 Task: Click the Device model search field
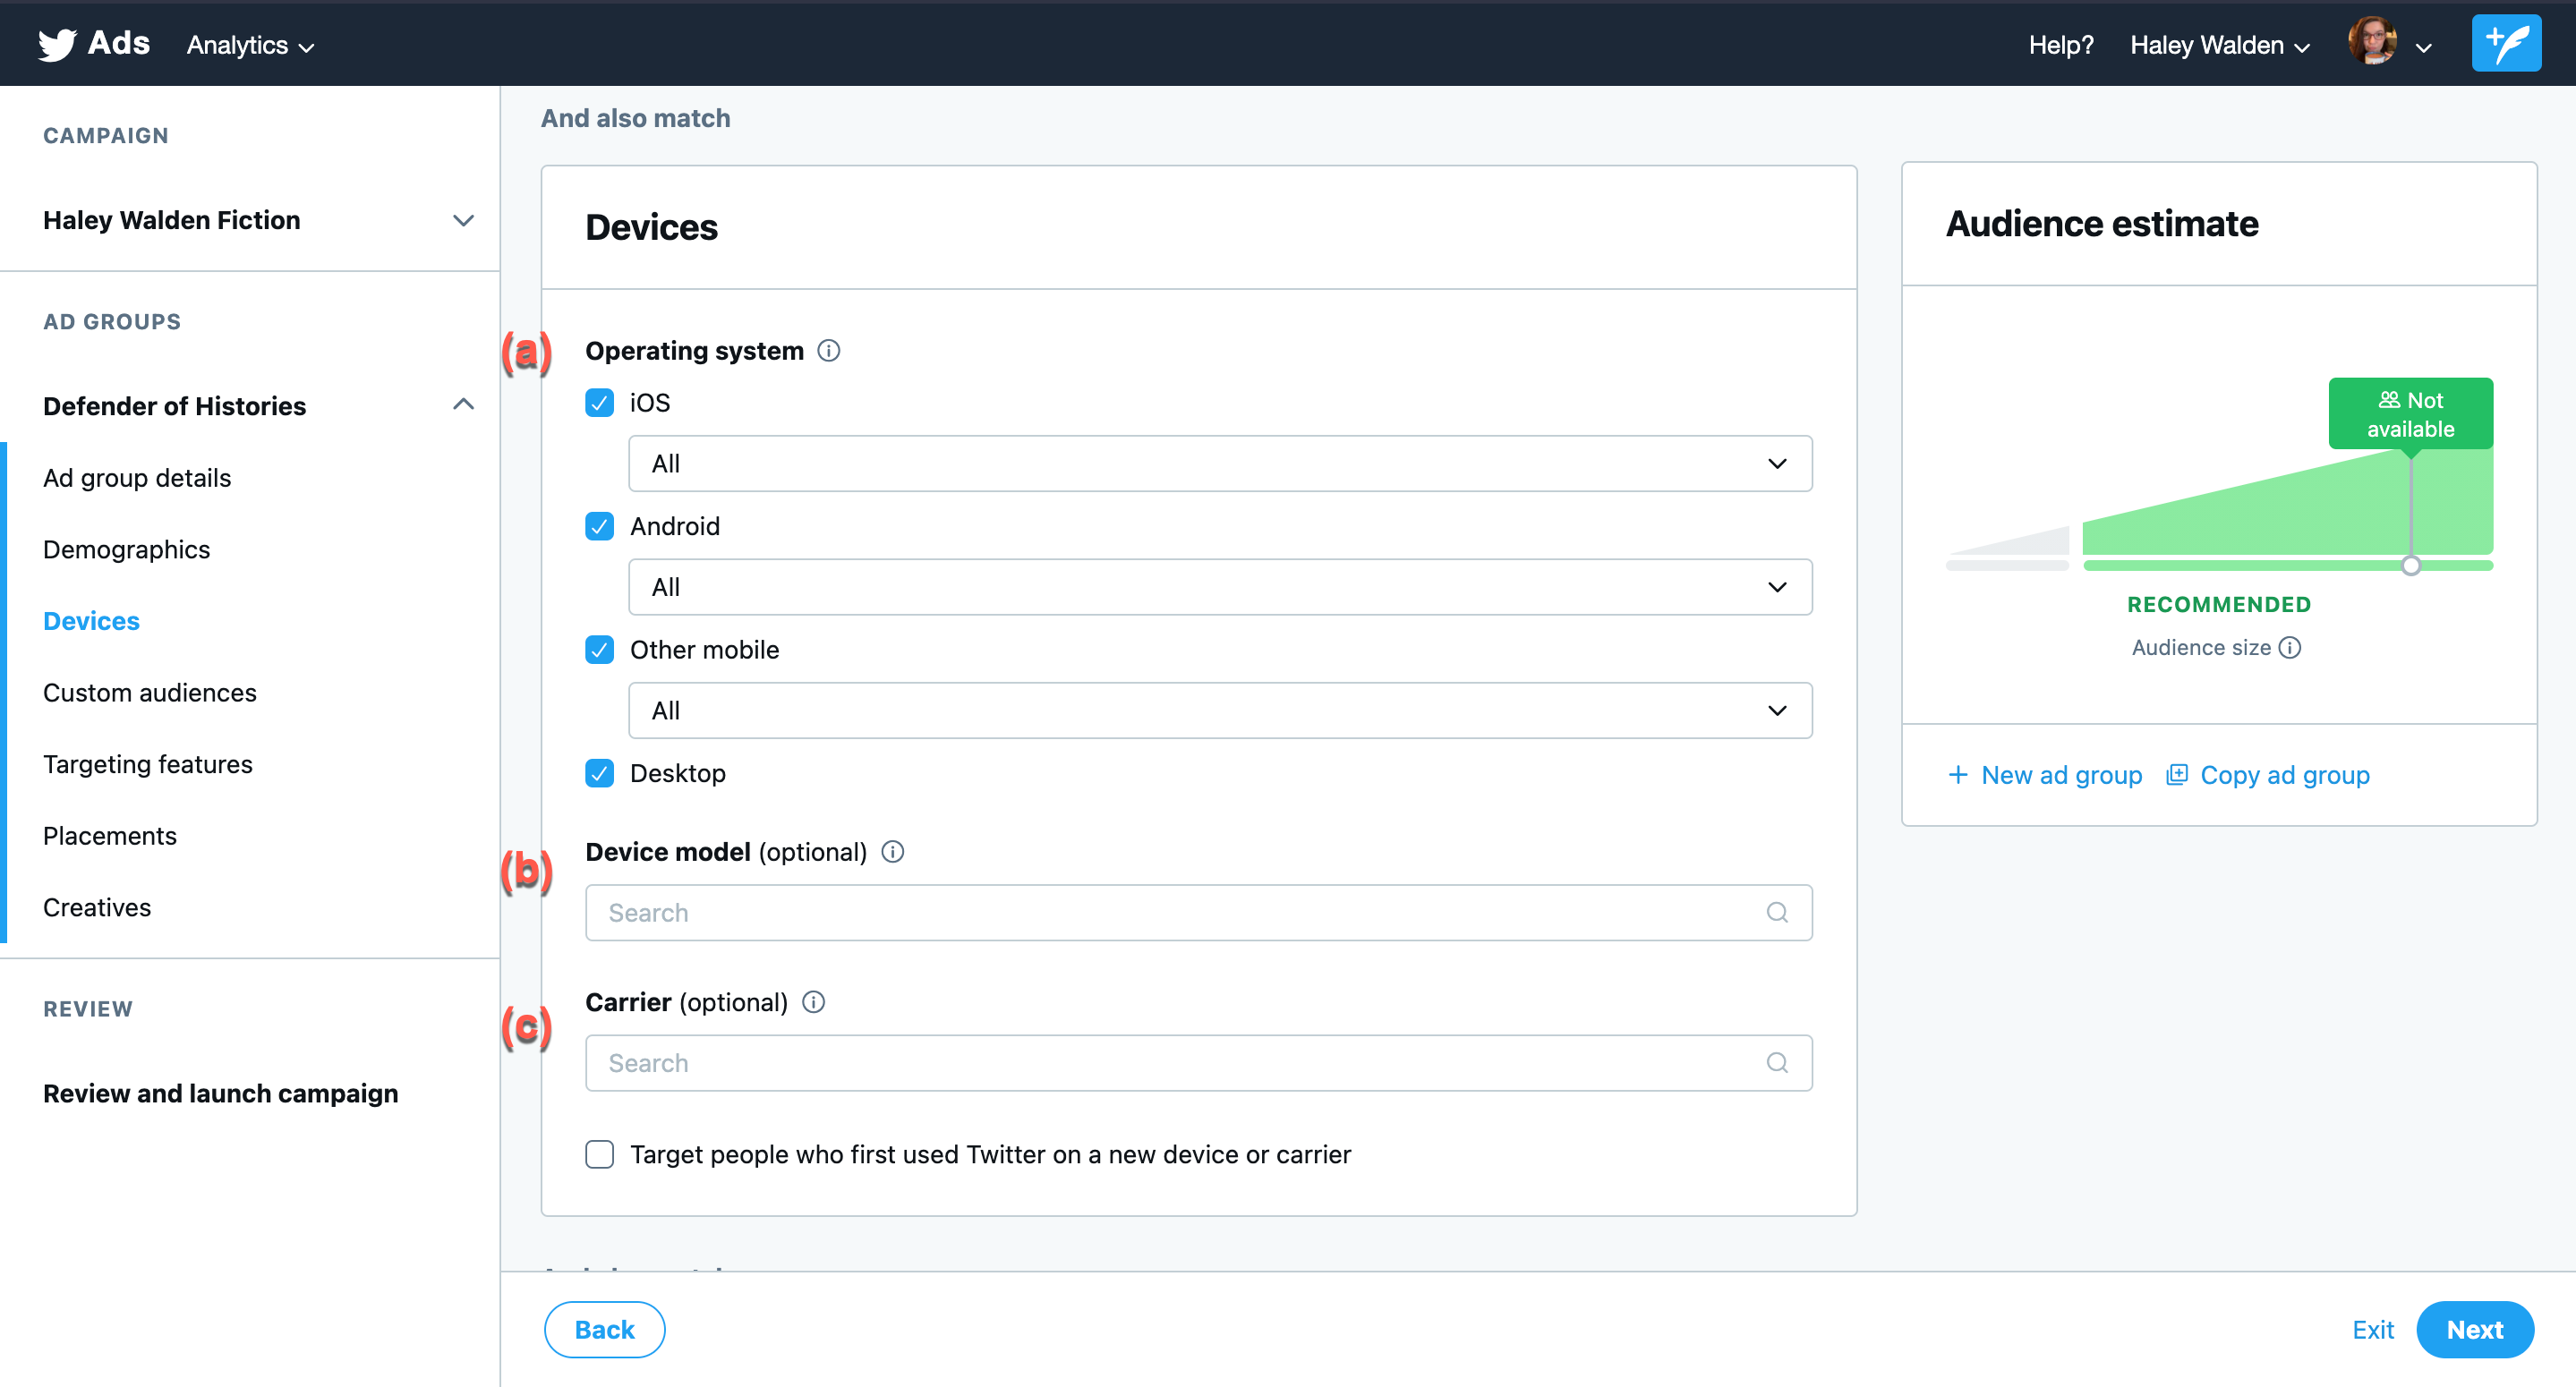(1180, 913)
